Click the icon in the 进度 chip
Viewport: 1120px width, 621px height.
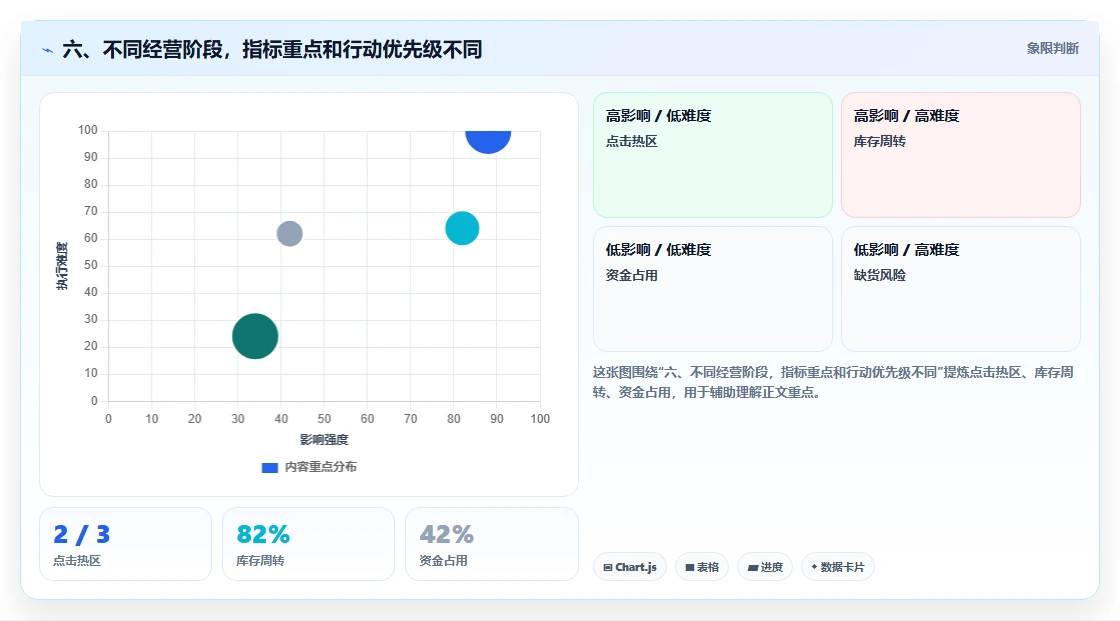tap(753, 567)
